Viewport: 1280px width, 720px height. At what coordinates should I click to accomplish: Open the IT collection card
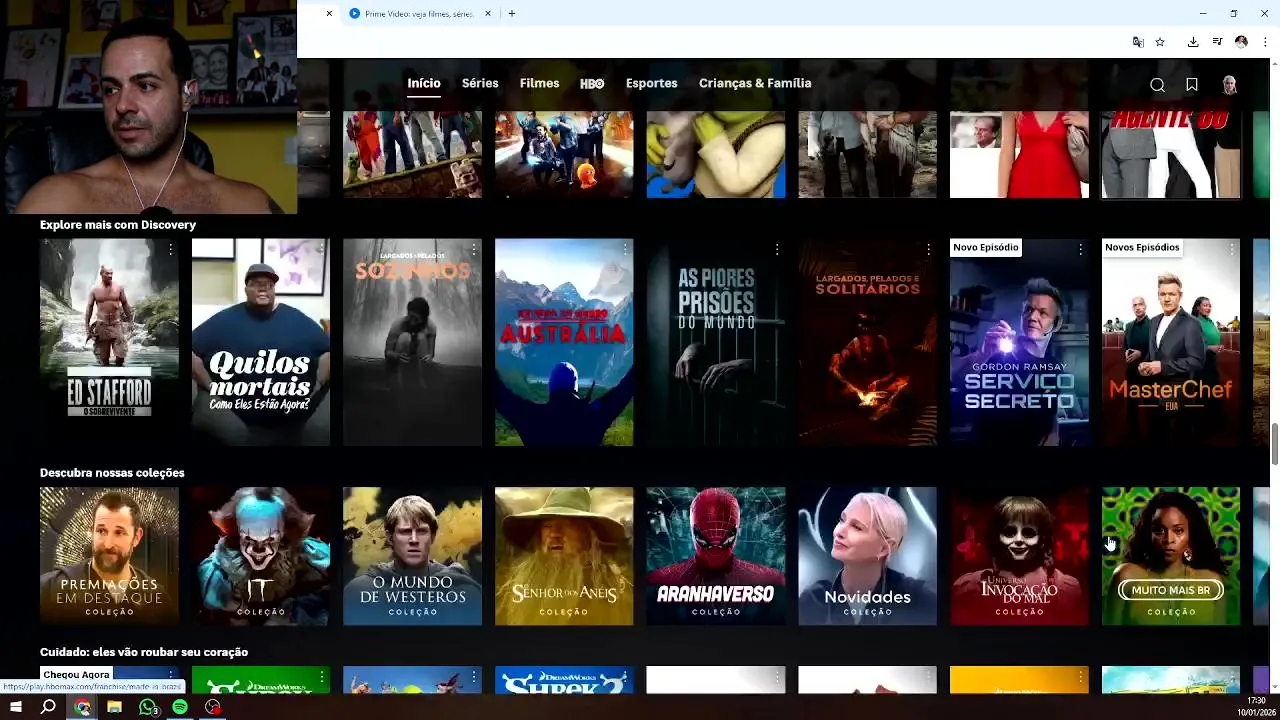pyautogui.click(x=261, y=556)
